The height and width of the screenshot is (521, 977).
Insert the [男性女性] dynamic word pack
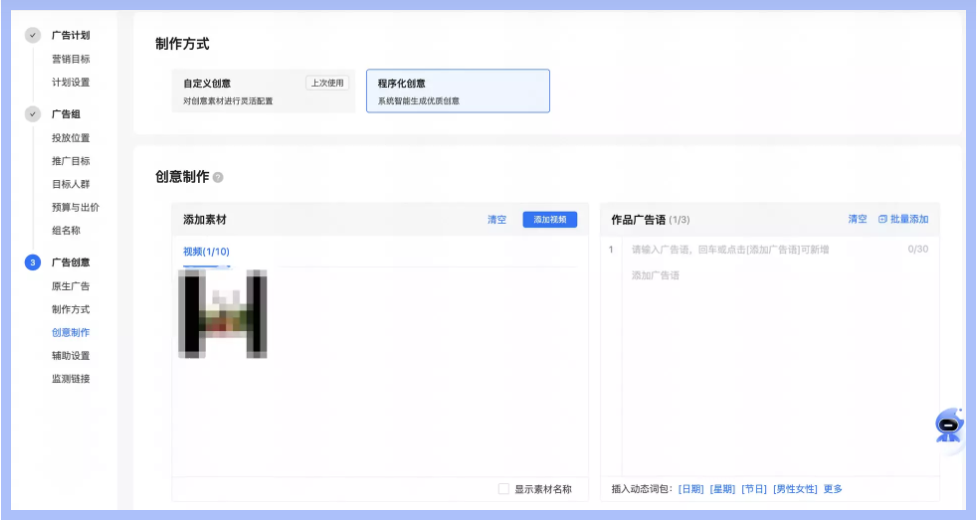point(795,489)
